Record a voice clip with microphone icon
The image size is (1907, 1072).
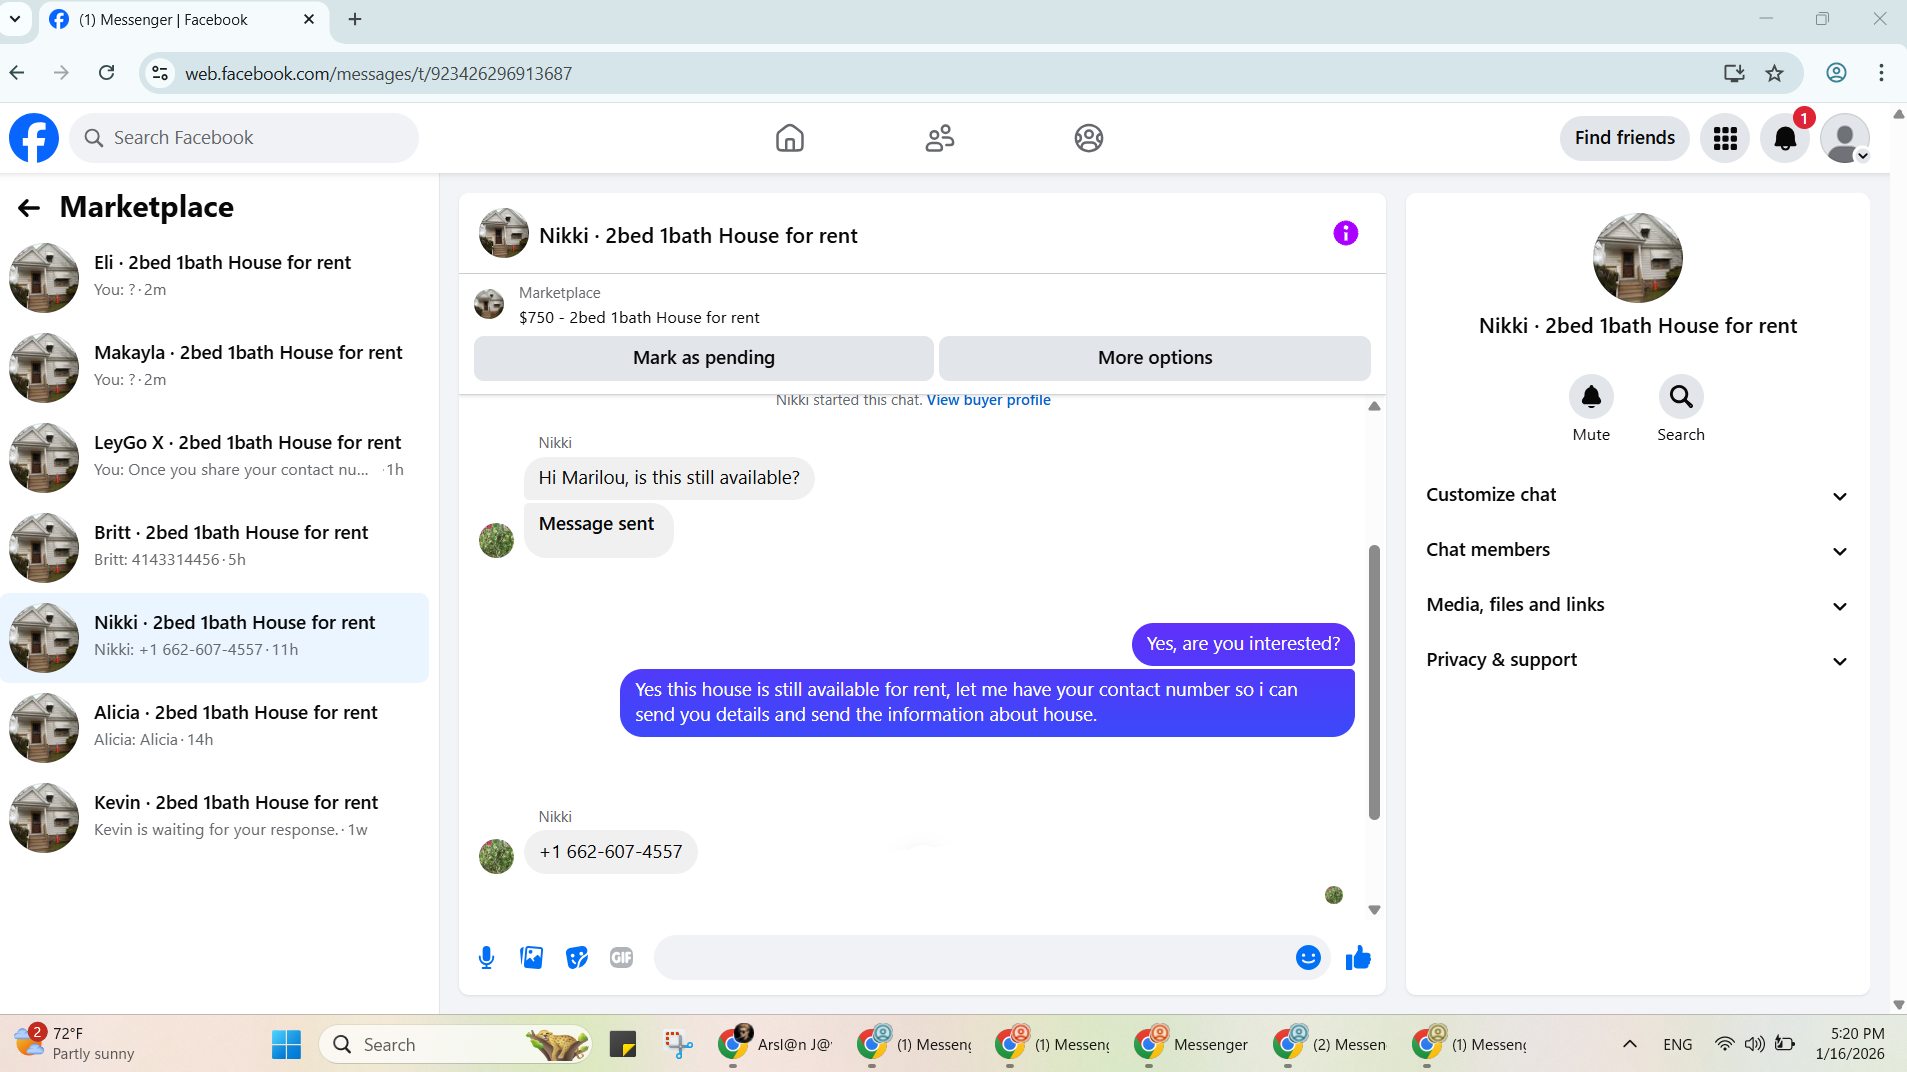[487, 958]
